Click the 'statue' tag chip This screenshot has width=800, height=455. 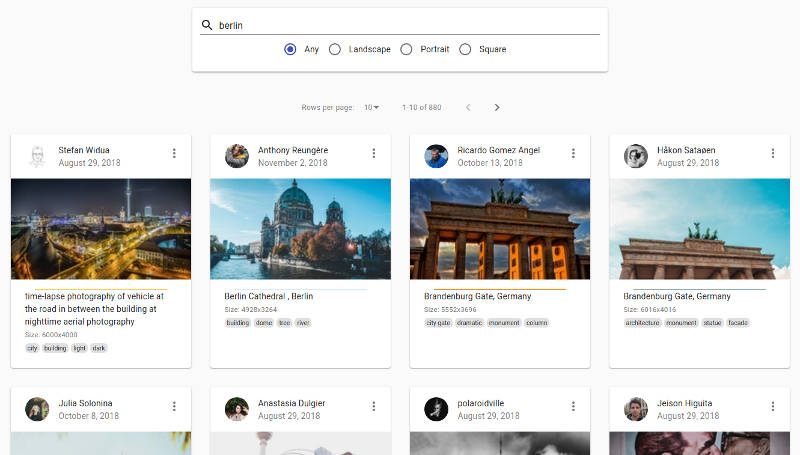pos(712,322)
